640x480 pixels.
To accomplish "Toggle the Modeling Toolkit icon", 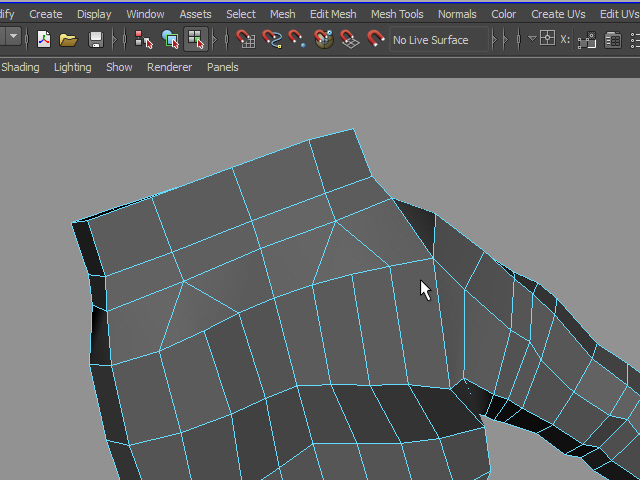I will [587, 40].
